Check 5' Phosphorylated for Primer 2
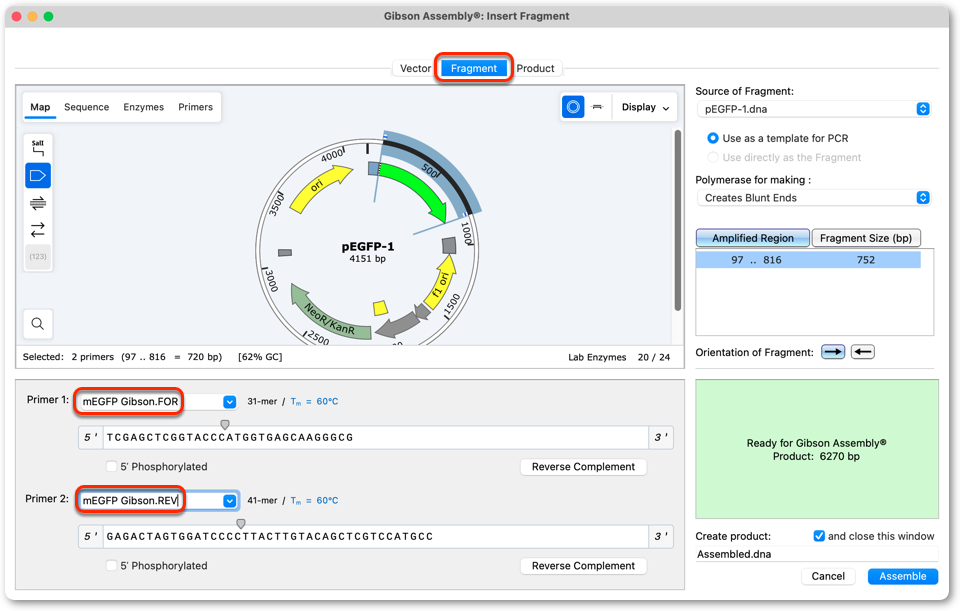The width and height of the screenshot is (960, 611). pos(111,566)
